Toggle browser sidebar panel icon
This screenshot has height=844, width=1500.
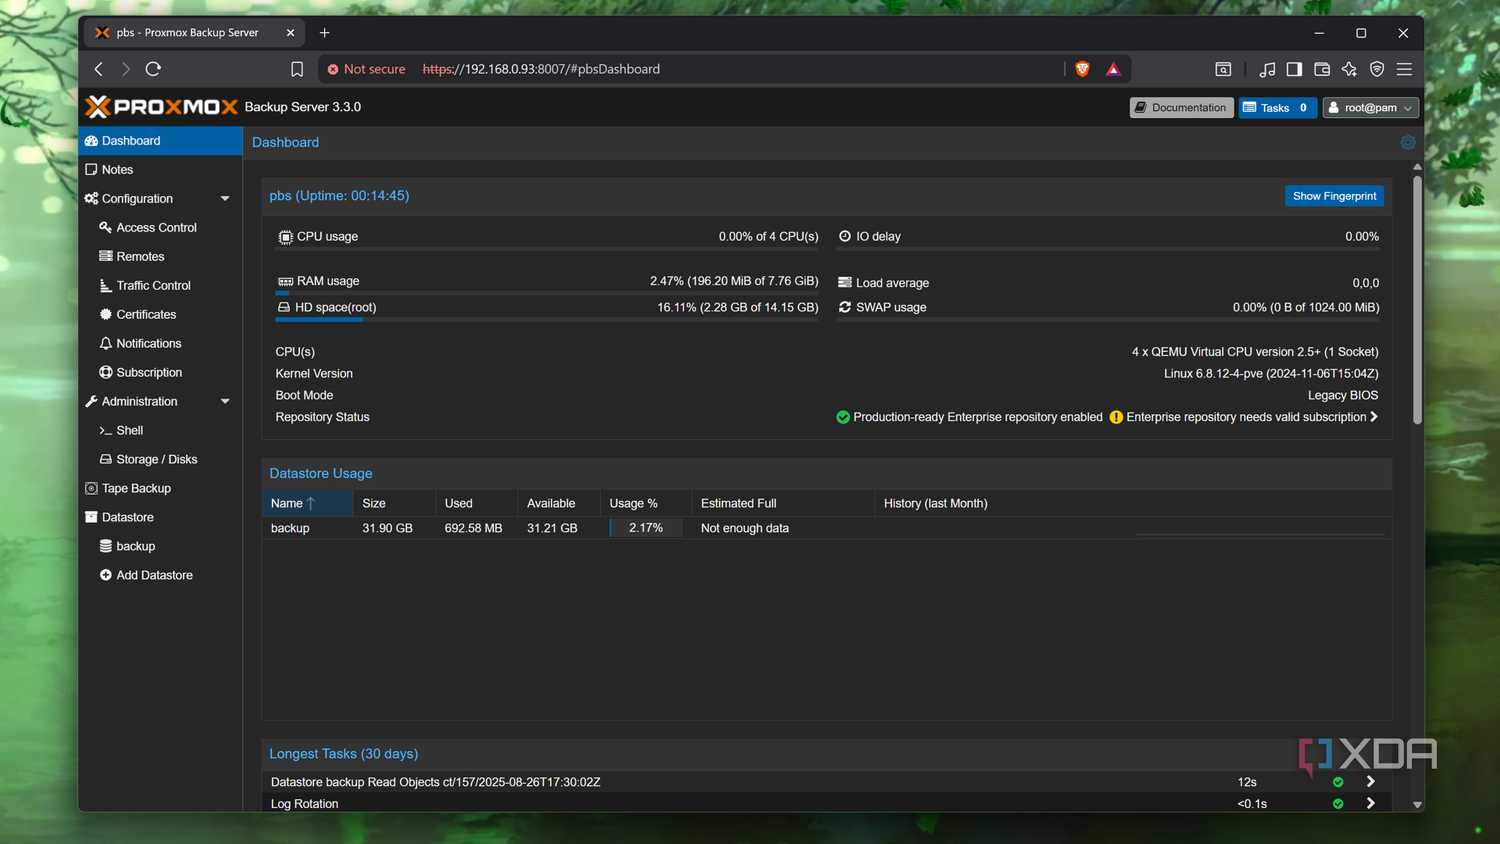point(1294,69)
